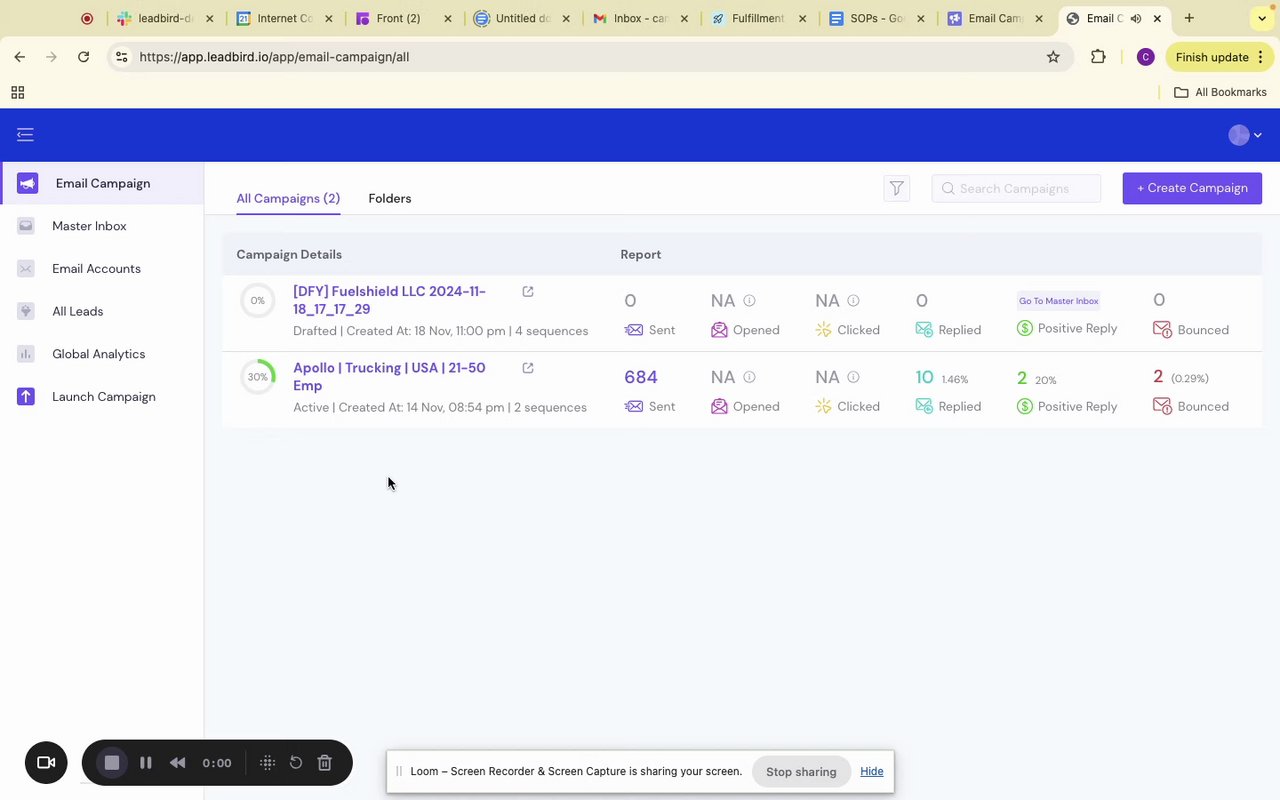Click Clicked info icon in Fuelshield row
Image resolution: width=1280 pixels, height=800 pixels.
853,300
